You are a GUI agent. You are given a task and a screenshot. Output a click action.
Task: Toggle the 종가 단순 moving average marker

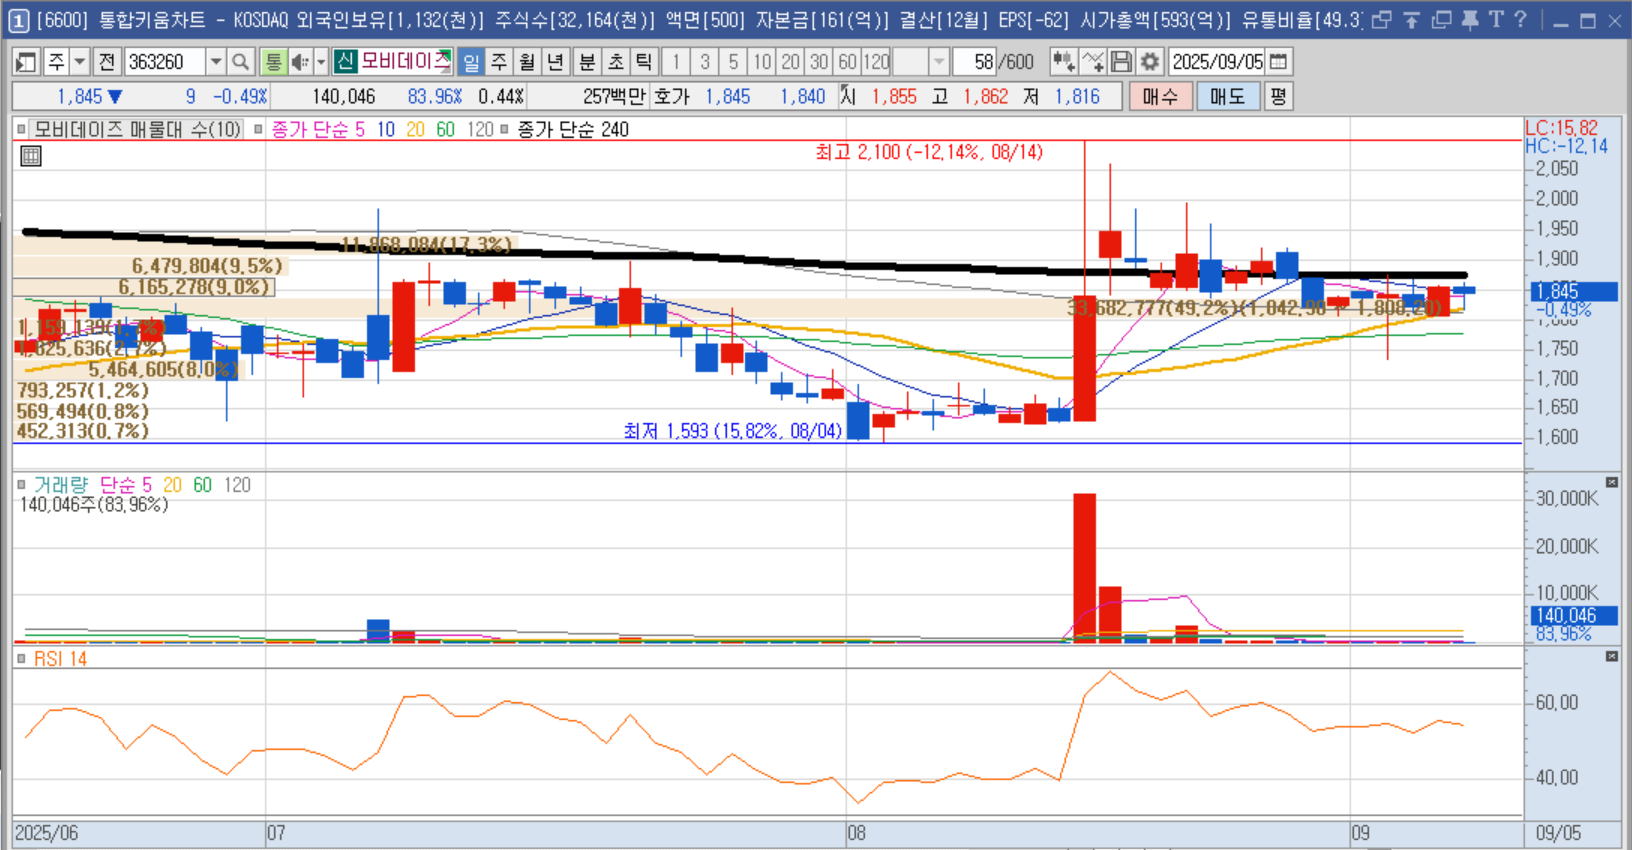pyautogui.click(x=258, y=129)
